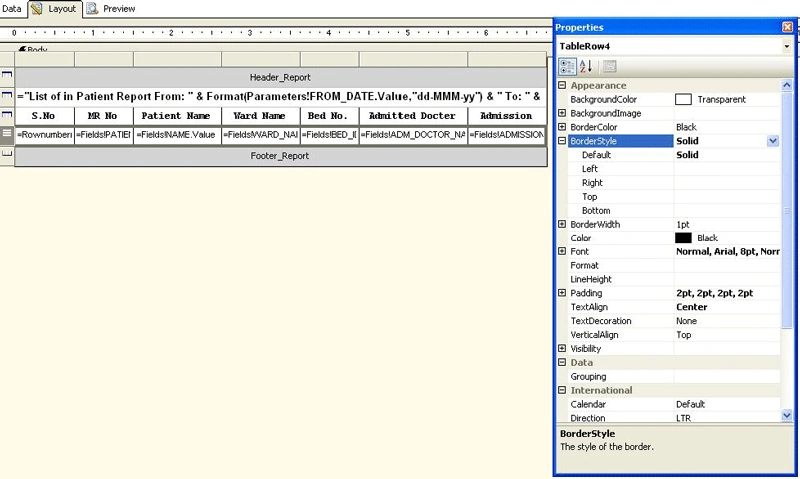The width and height of the screenshot is (800, 479).
Task: Select the Right border style row
Action: [673, 183]
